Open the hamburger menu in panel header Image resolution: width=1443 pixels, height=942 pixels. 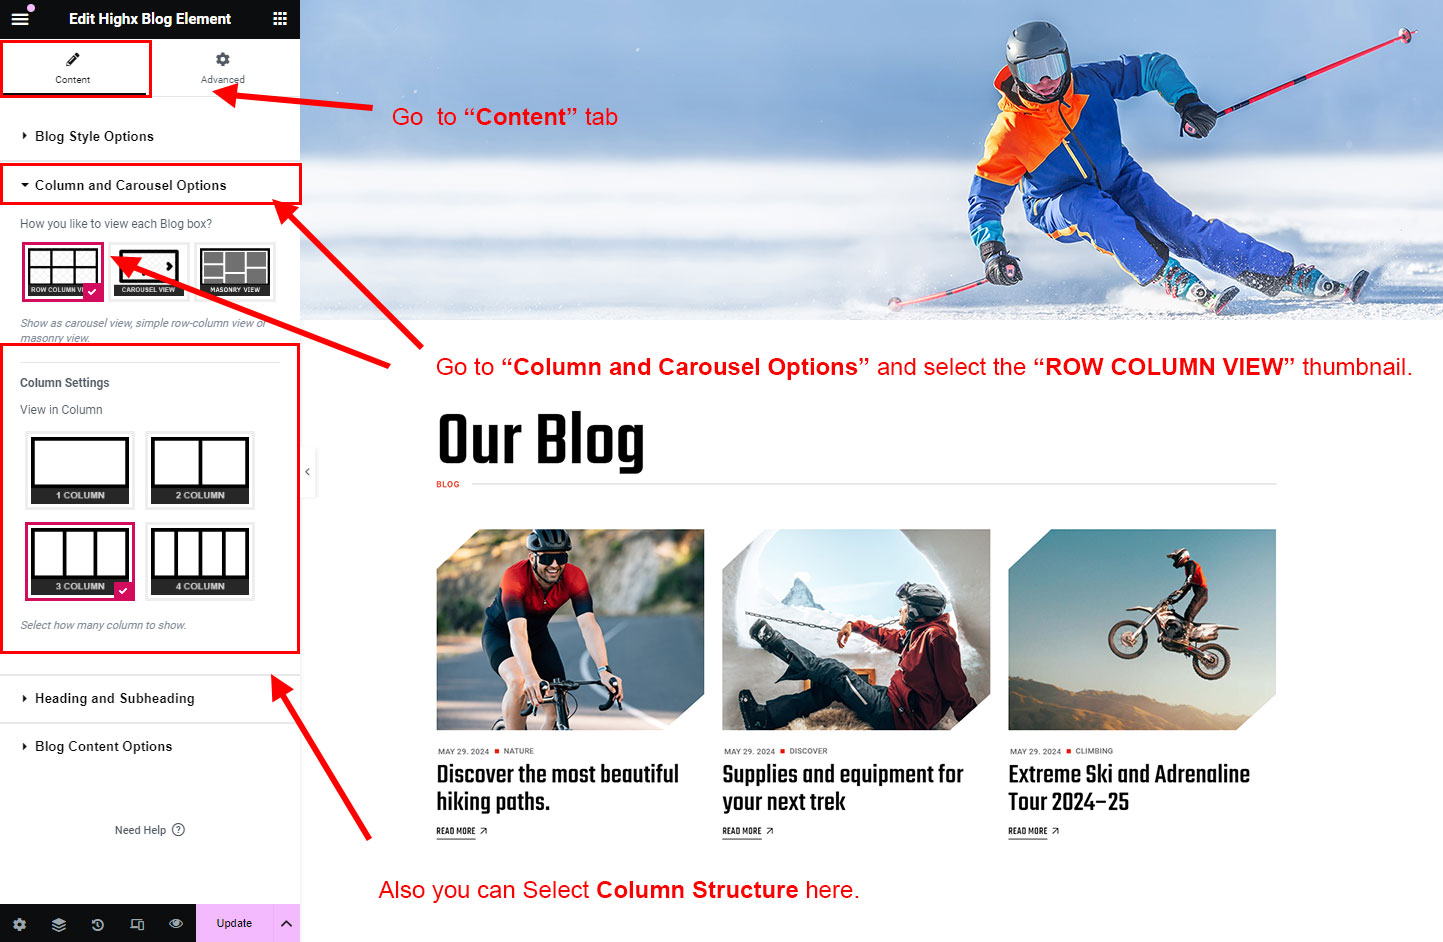20,19
